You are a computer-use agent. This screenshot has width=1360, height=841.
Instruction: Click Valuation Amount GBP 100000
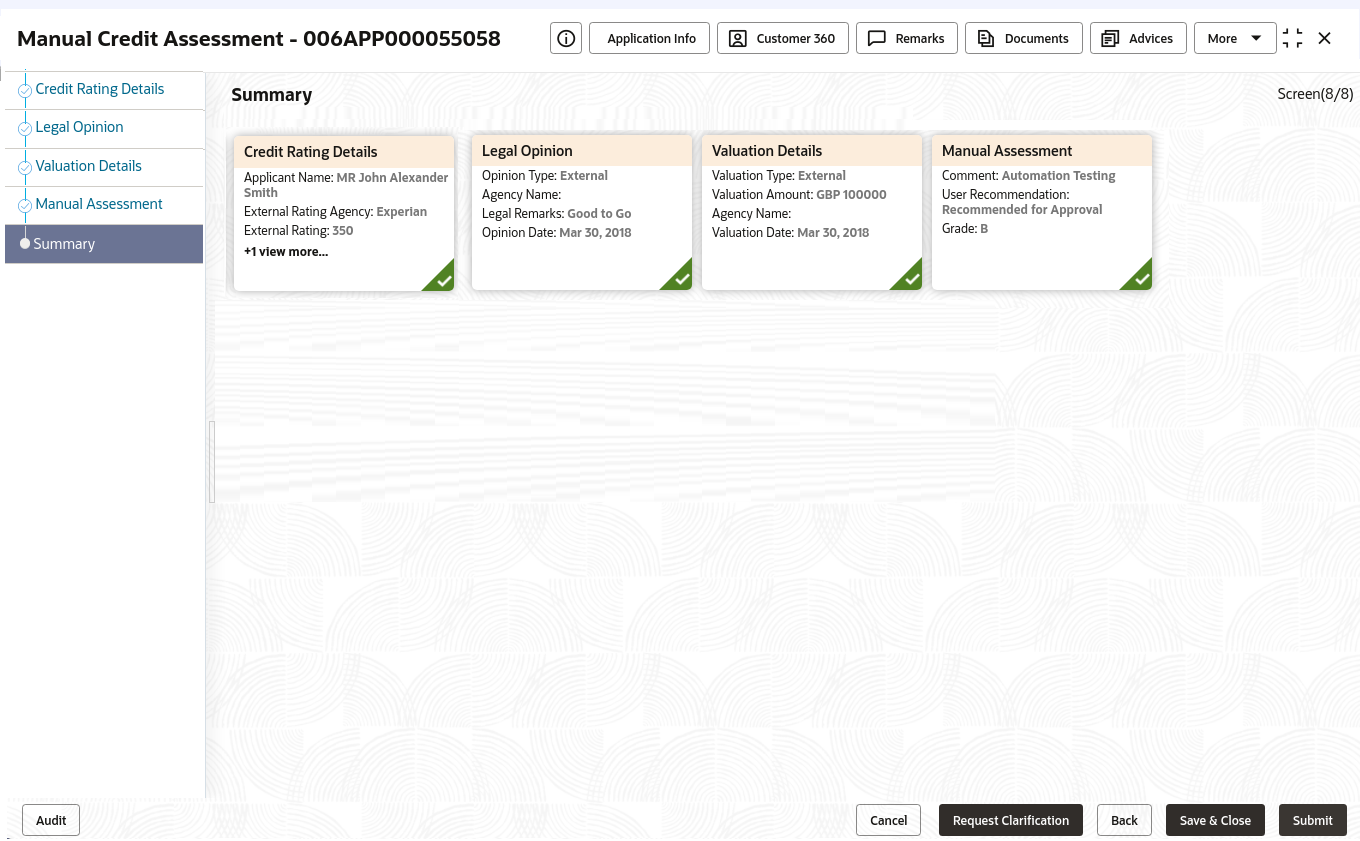(851, 194)
